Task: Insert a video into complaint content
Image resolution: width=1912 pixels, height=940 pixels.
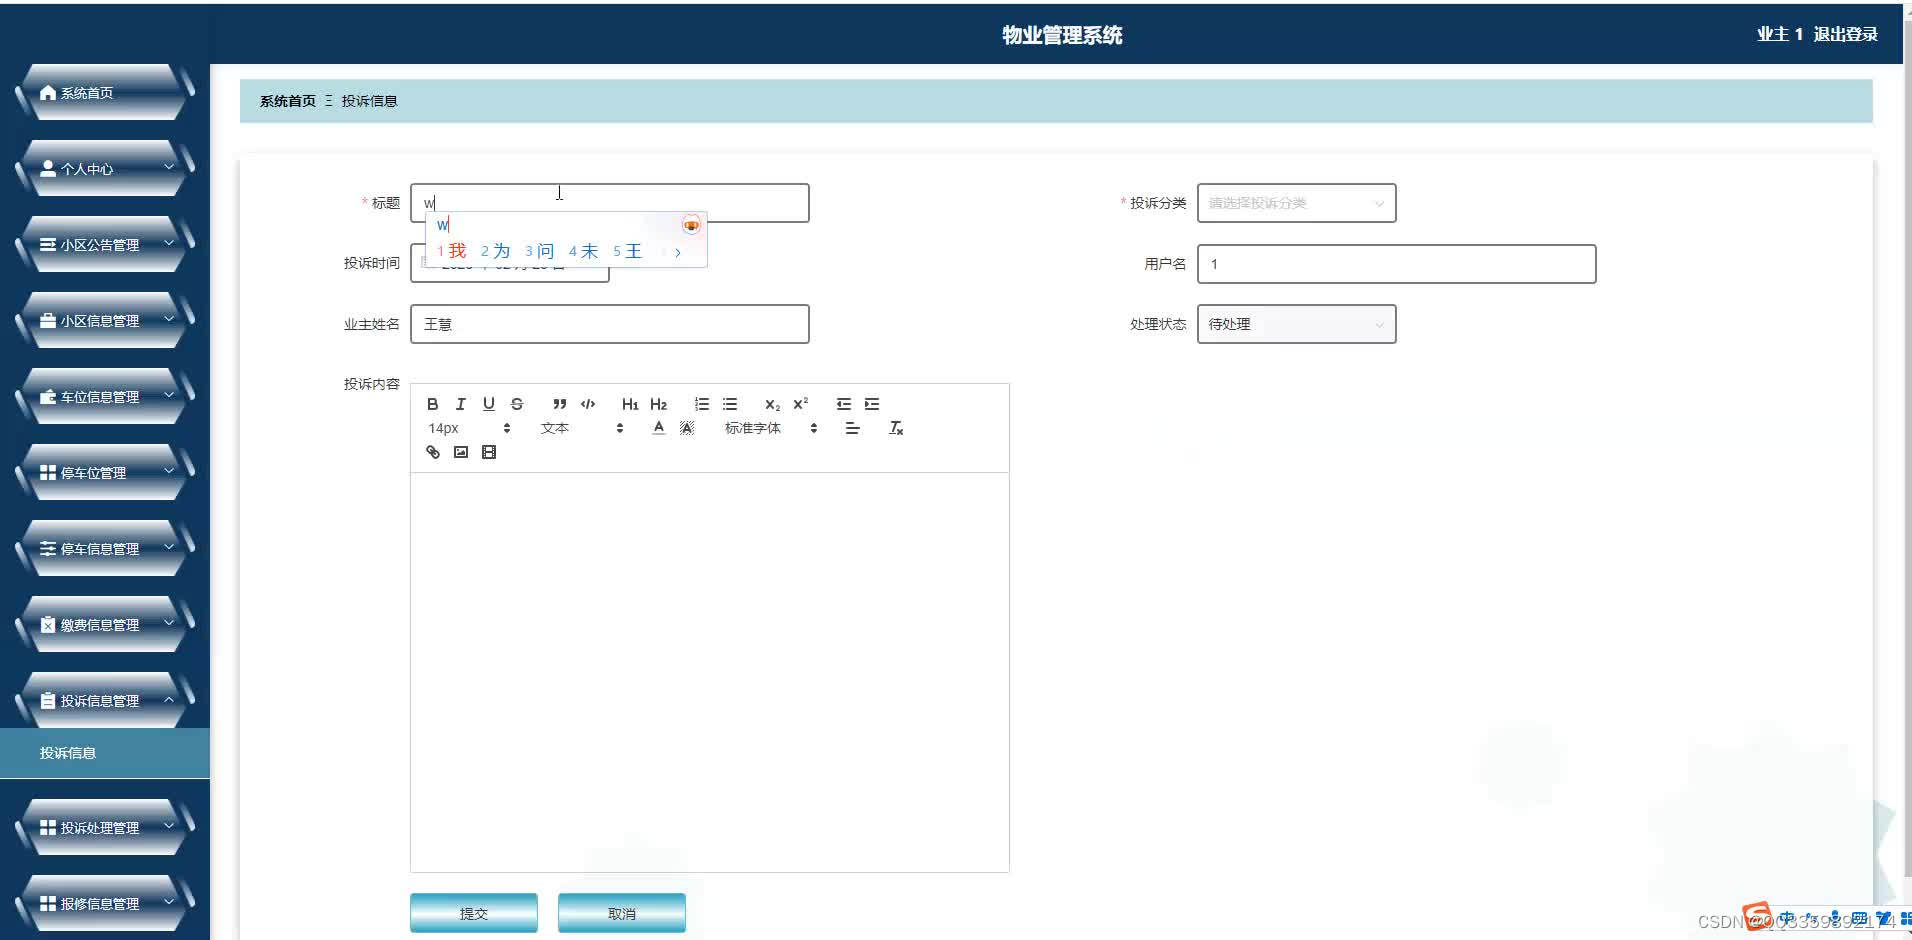Action: coord(488,452)
